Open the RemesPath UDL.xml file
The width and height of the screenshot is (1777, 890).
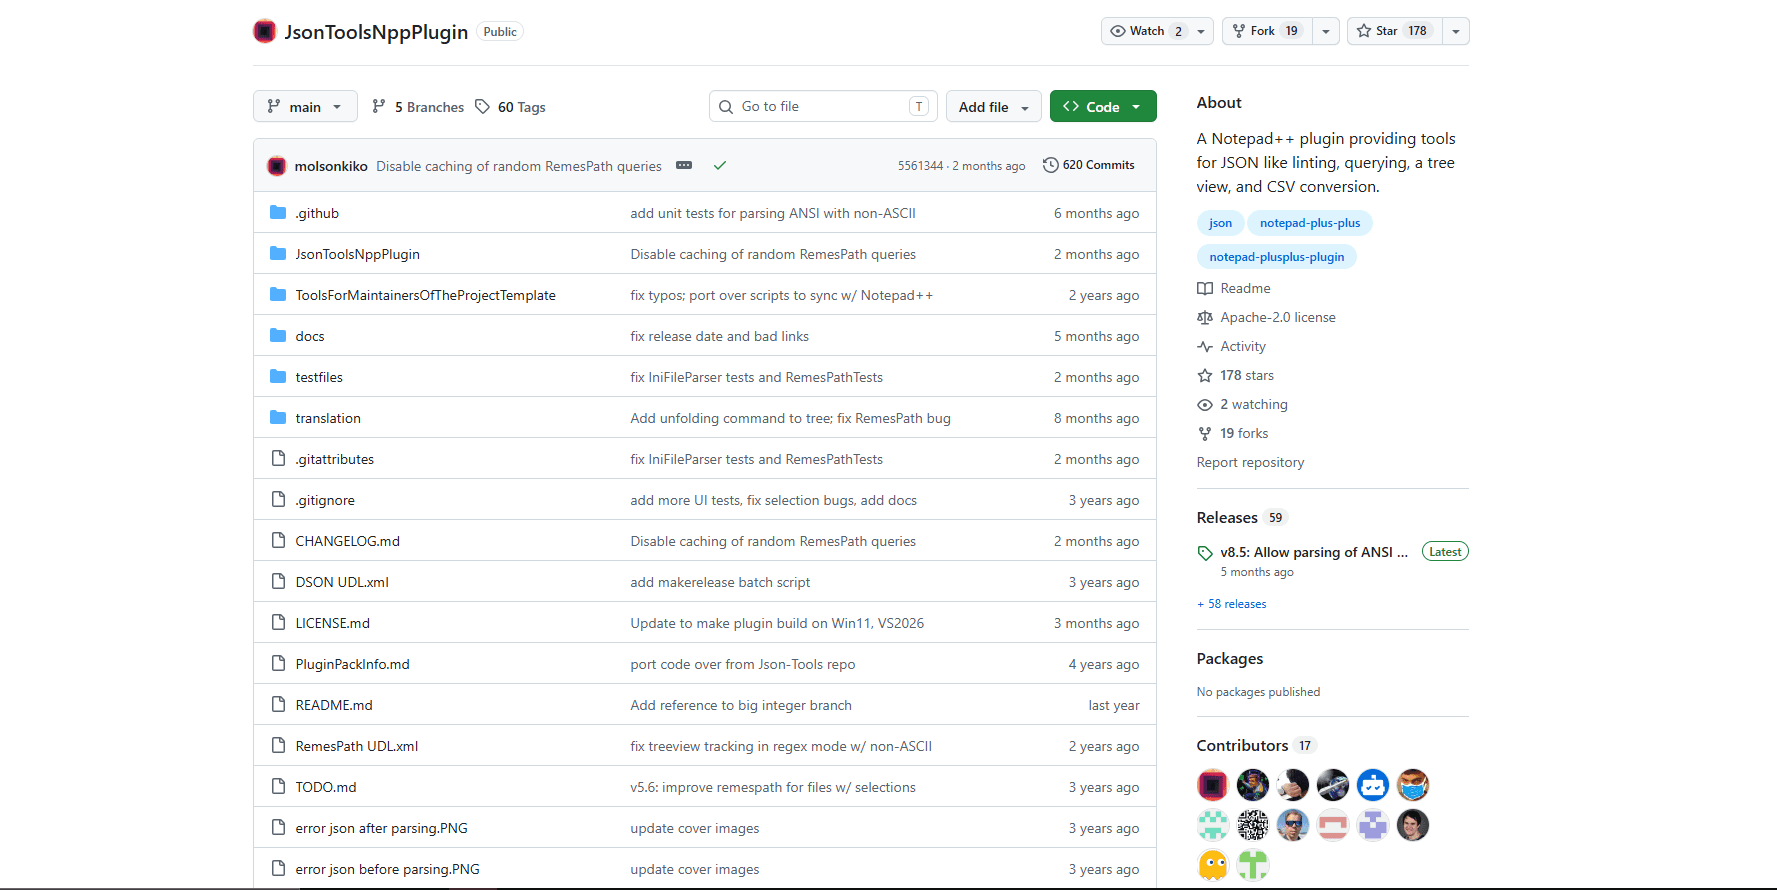357,746
